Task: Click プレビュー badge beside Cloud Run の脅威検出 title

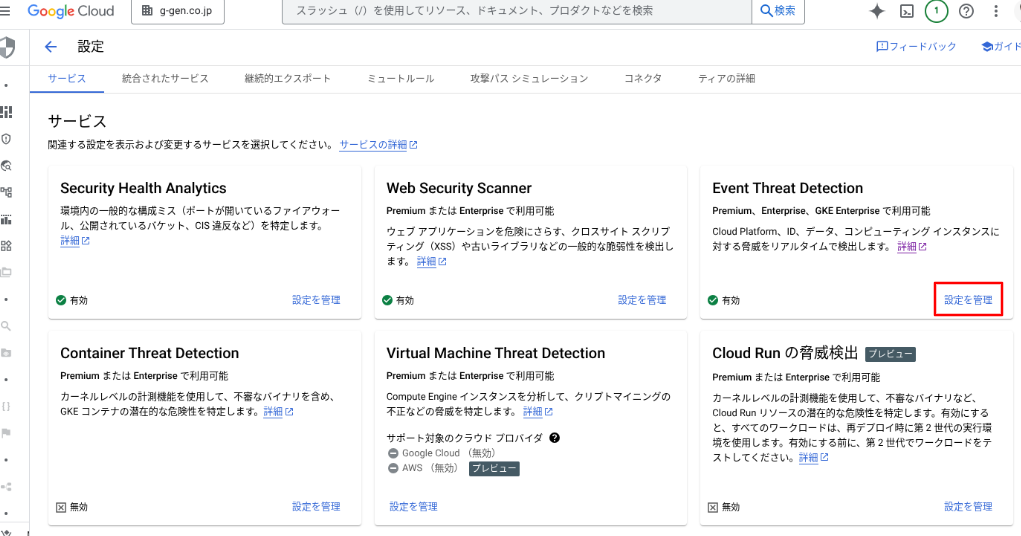Action: tap(890, 354)
